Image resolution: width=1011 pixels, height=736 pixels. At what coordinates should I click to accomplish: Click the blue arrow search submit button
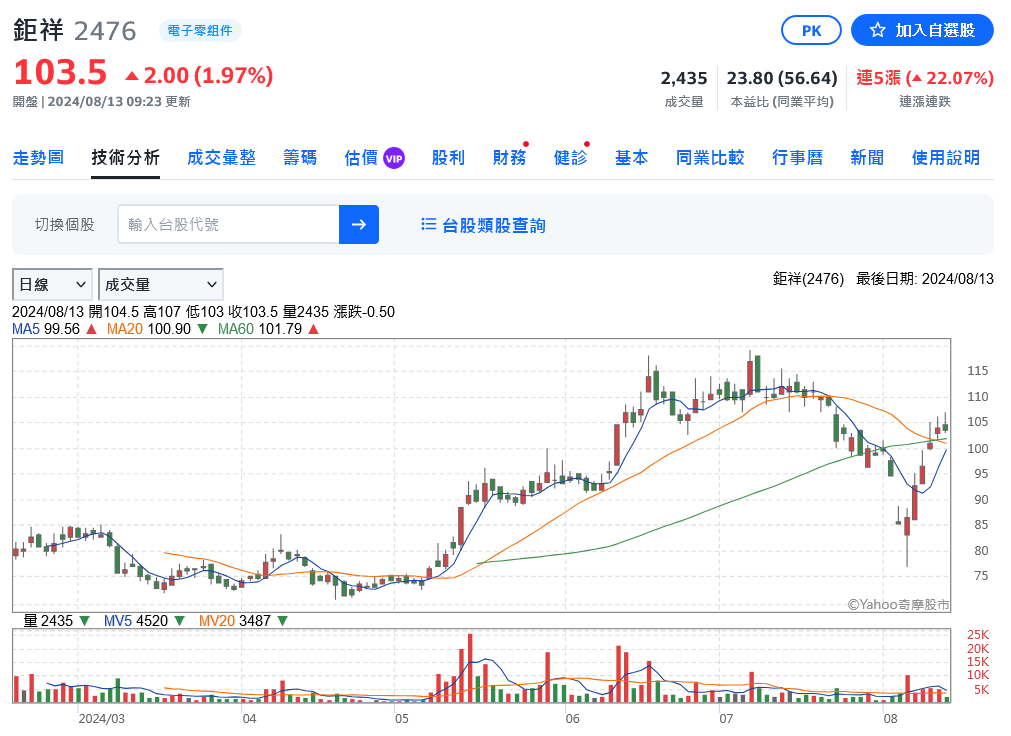(359, 224)
